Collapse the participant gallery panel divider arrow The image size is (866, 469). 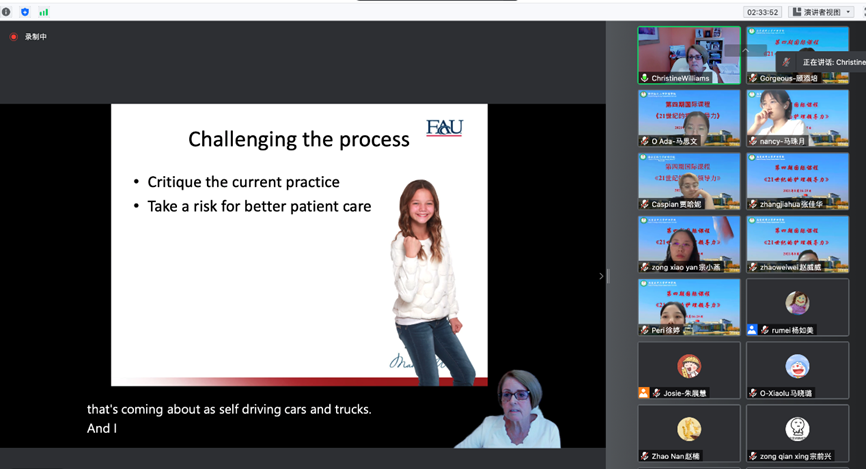point(601,276)
